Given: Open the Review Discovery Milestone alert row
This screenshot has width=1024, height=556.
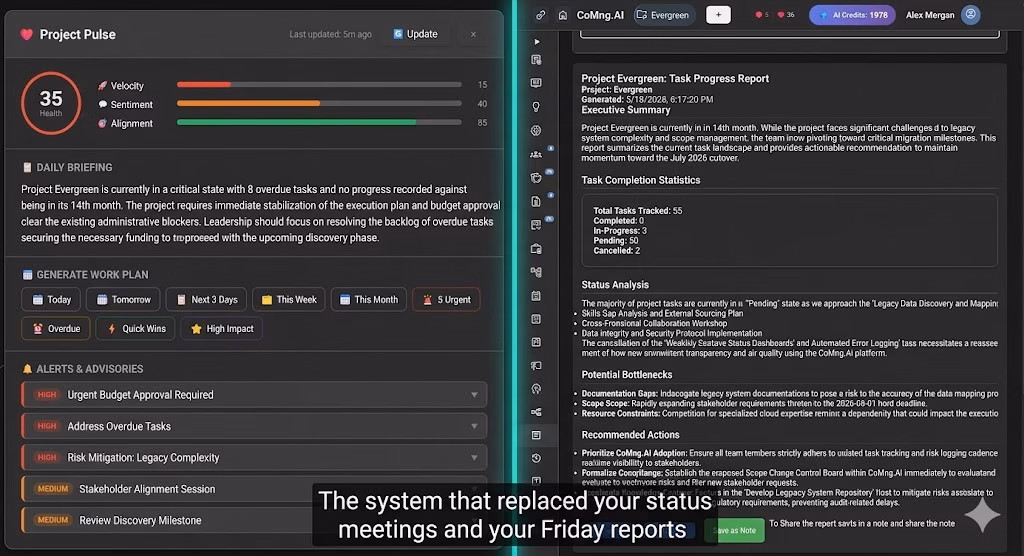Looking at the screenshot, I should (x=254, y=520).
